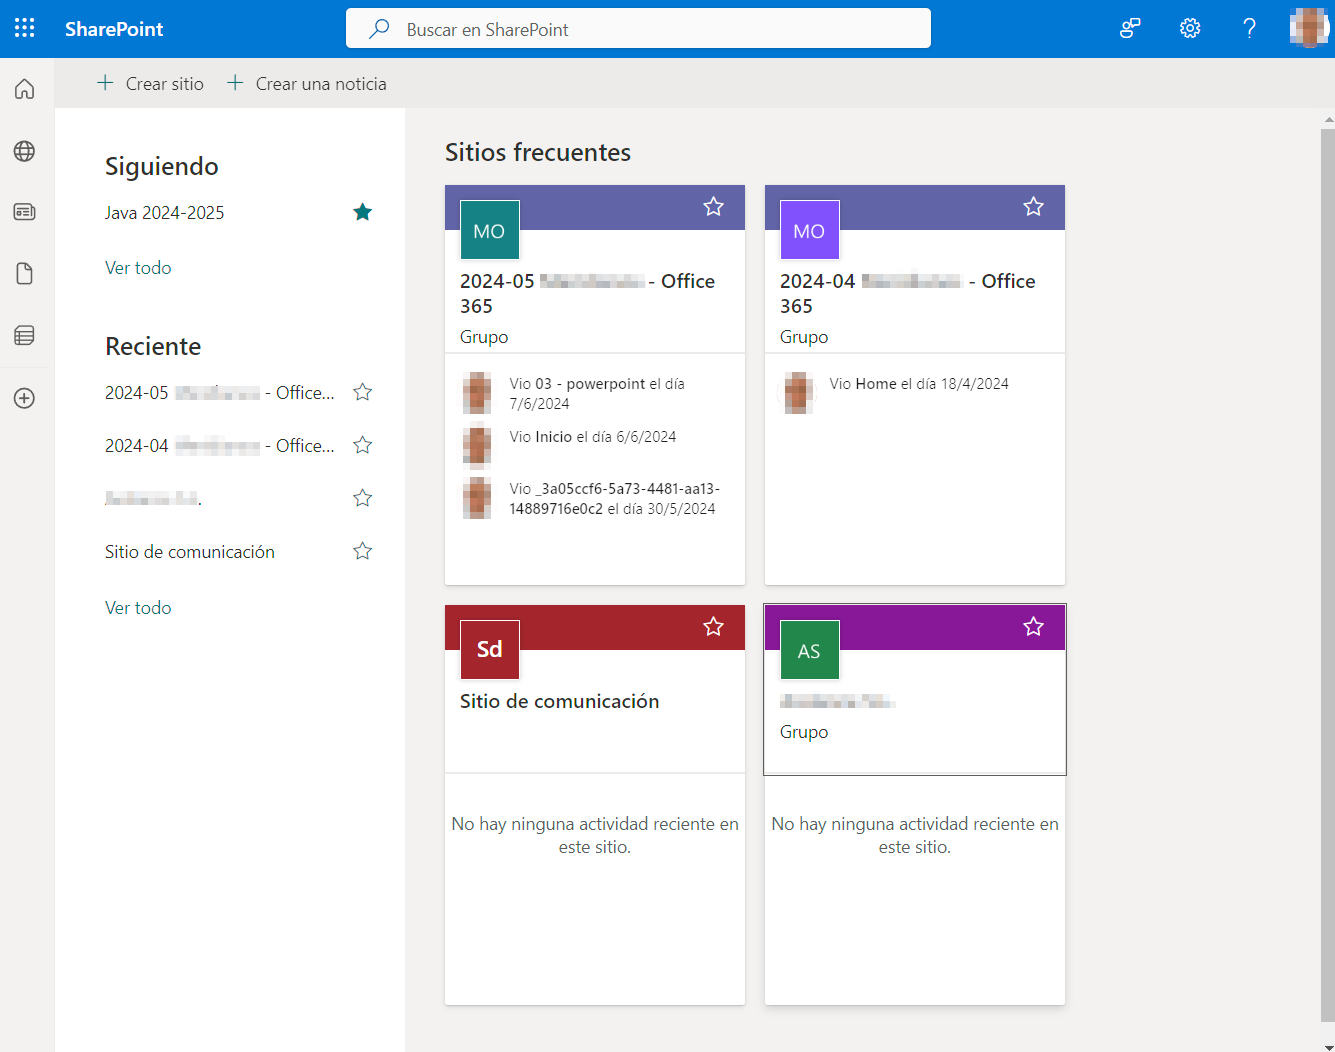
Task: Open '_3a05ccf6-5a73-4481-aa13' activity item
Action: pyautogui.click(x=614, y=499)
